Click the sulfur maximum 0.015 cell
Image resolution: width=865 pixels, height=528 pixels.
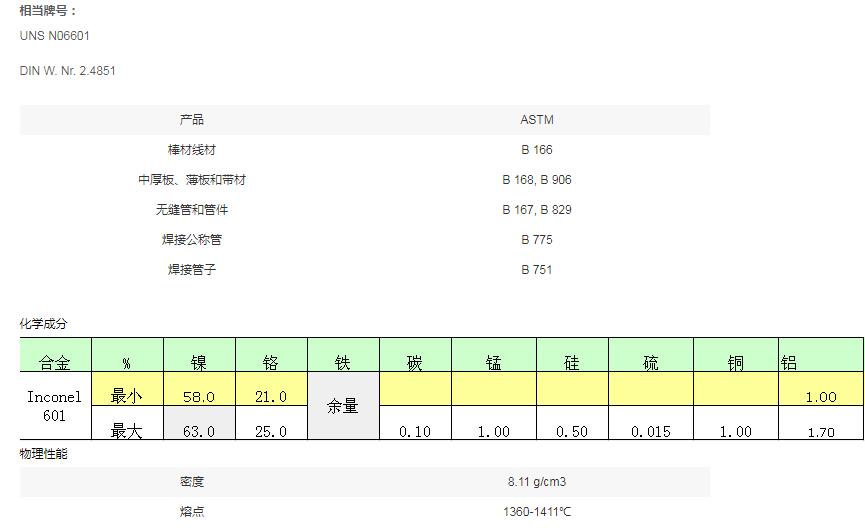coord(651,423)
